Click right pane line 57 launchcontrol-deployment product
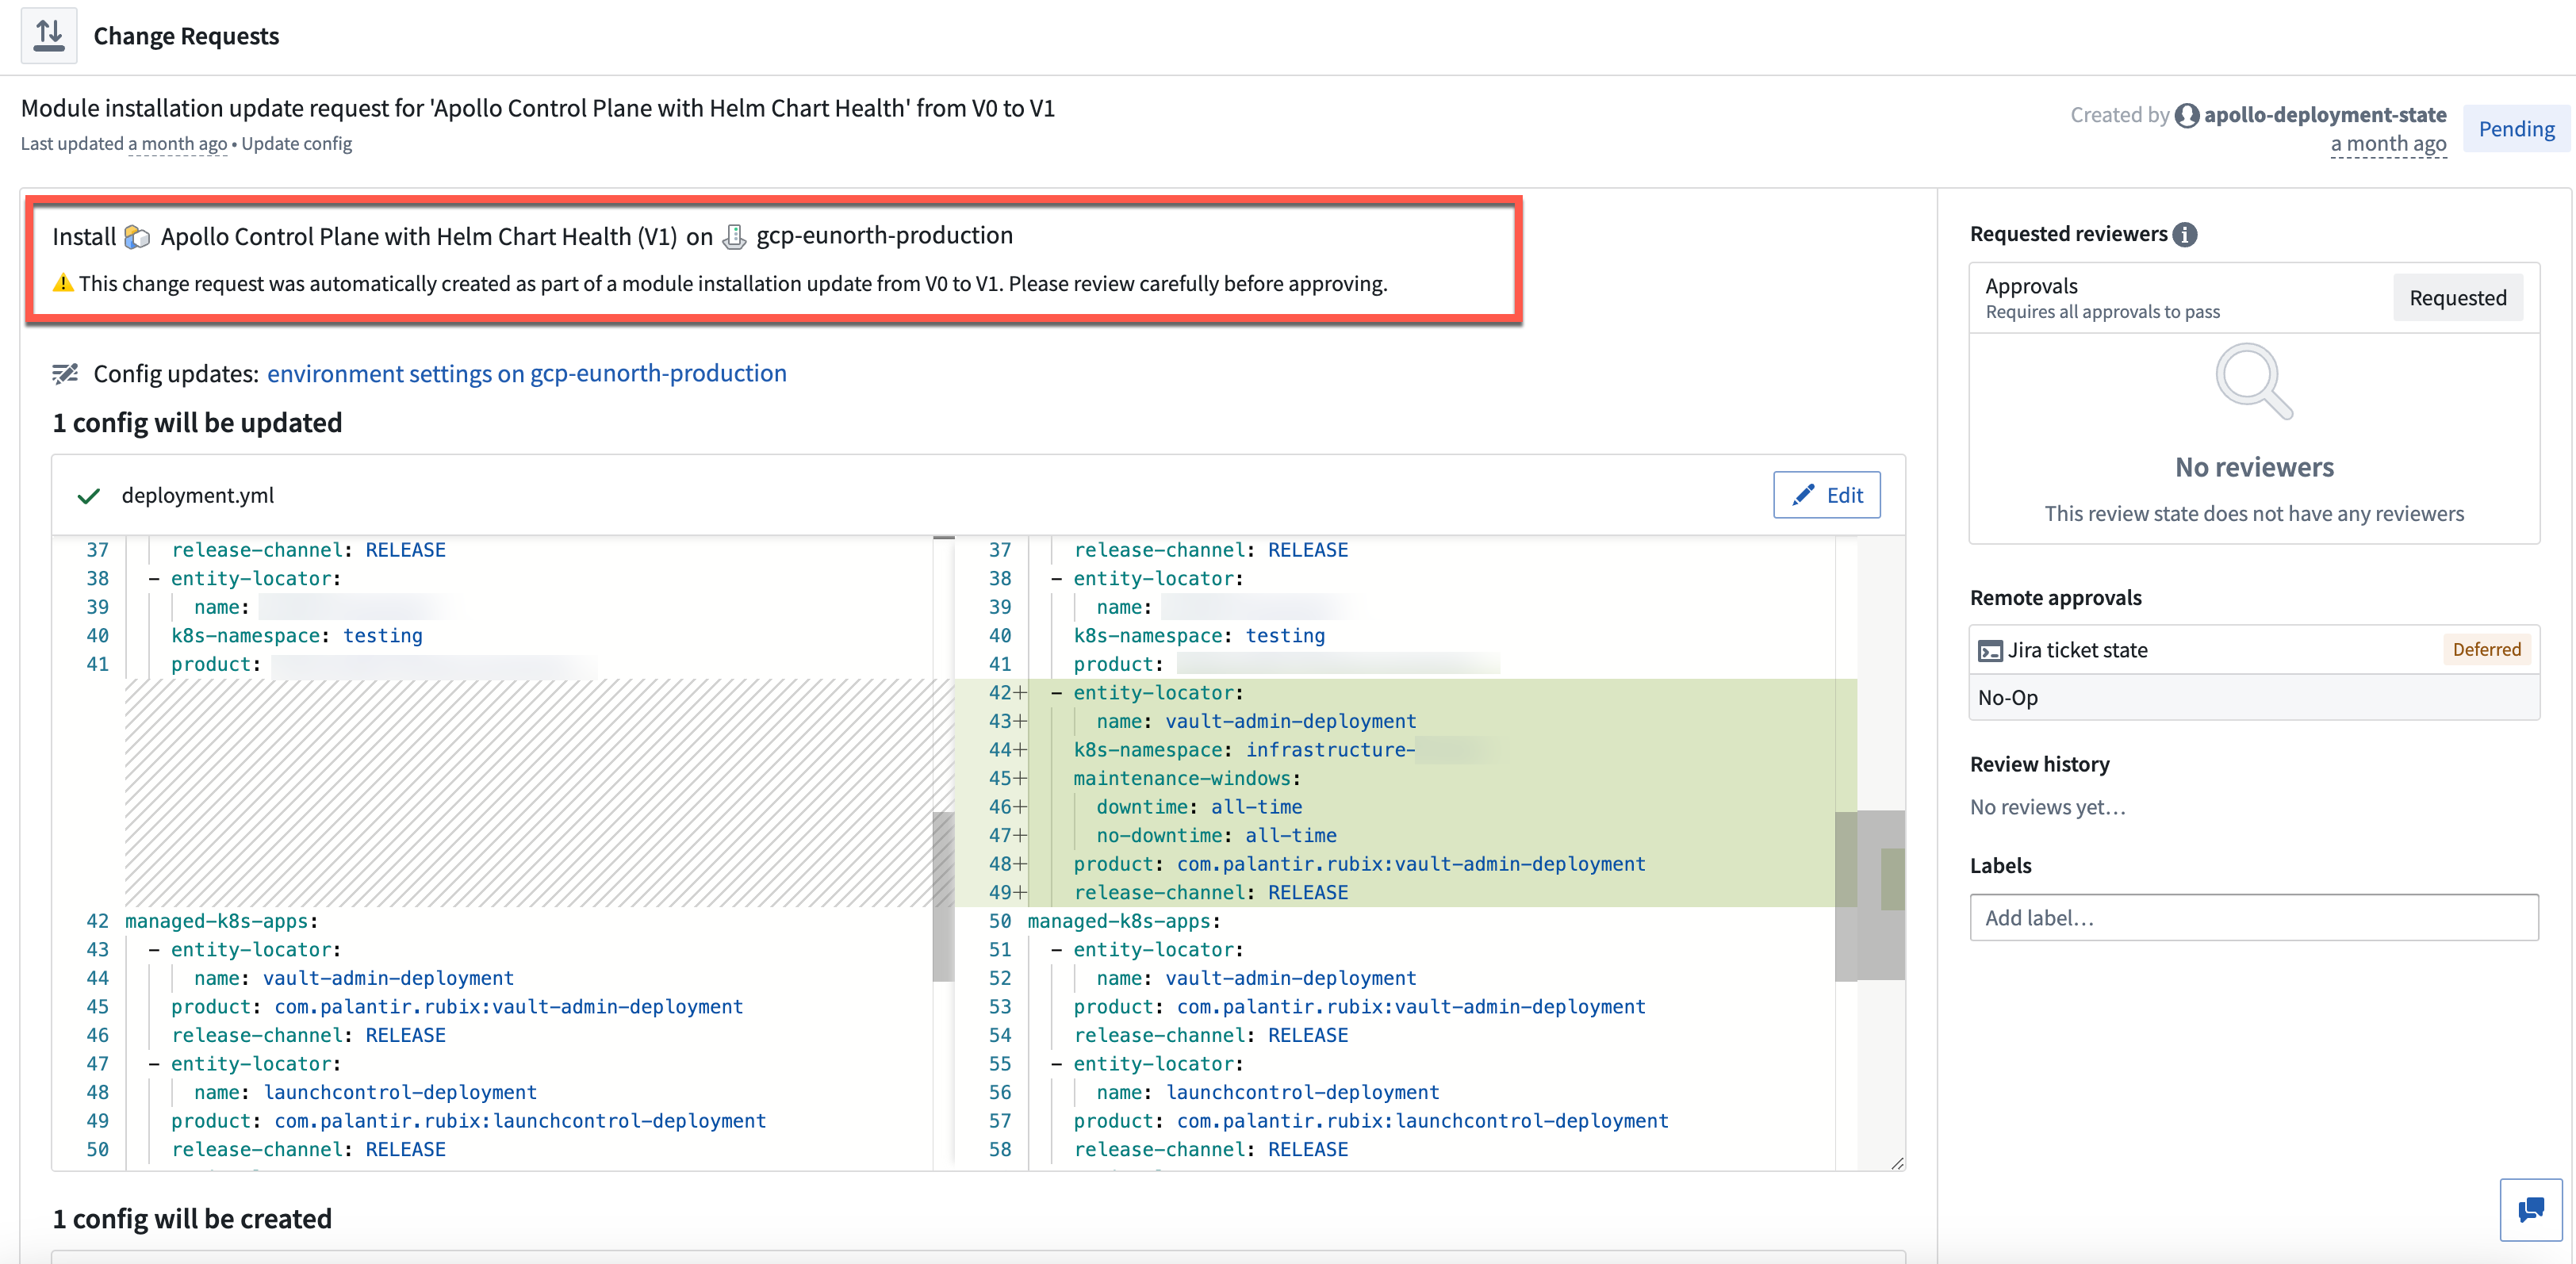This screenshot has height=1264, width=2576. 1371,1121
